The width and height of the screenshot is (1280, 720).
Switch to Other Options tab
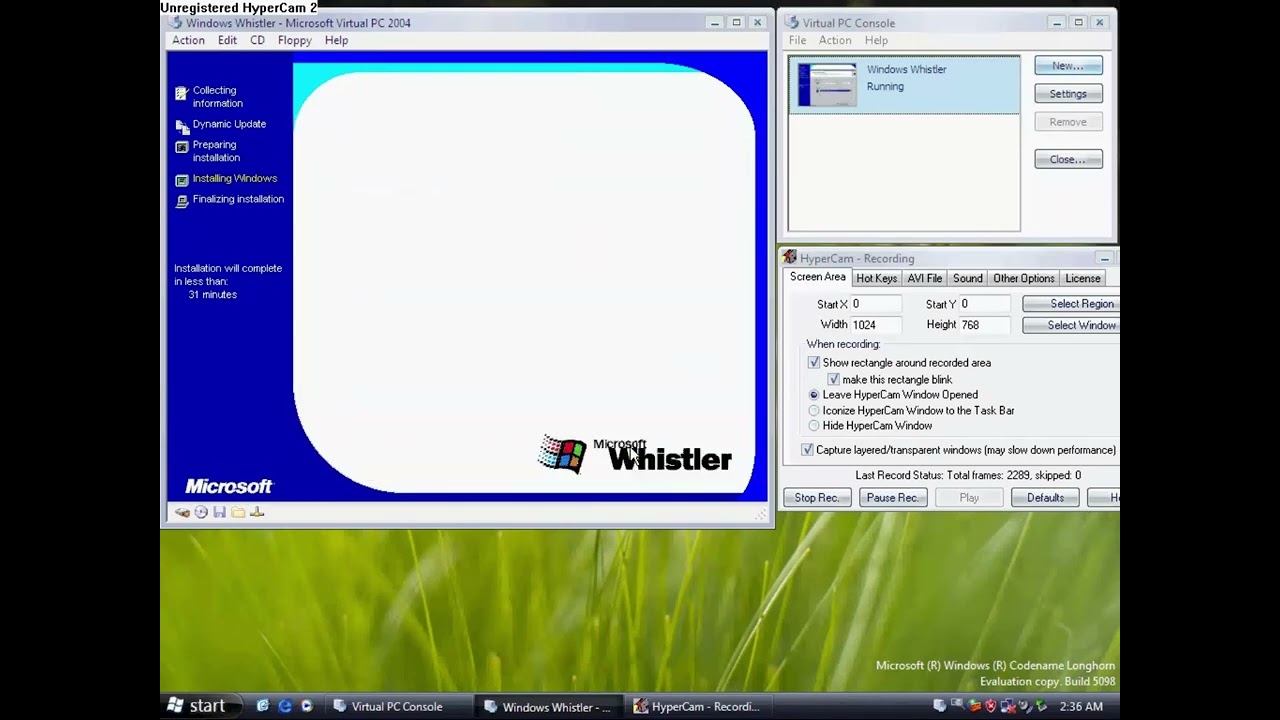[x=1023, y=278]
